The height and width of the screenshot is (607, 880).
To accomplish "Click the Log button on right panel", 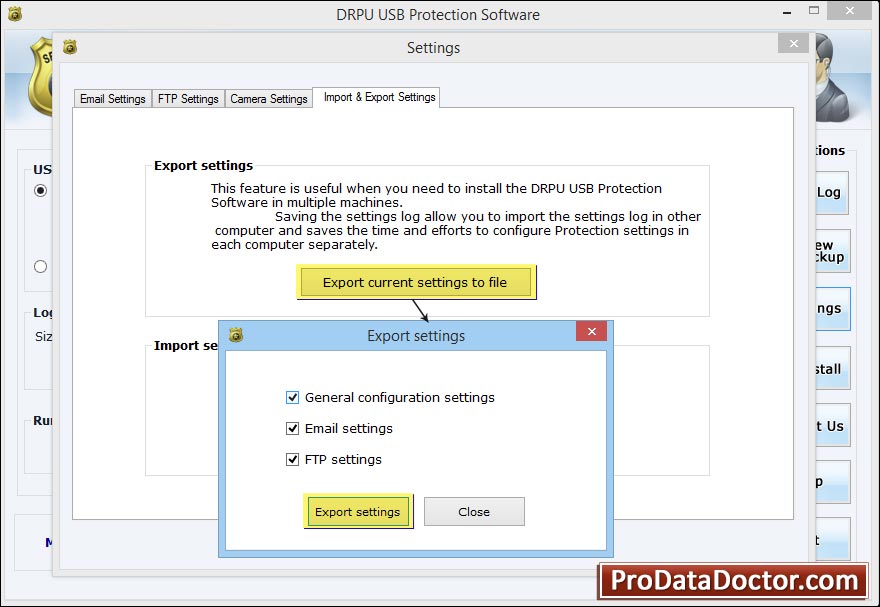I will point(831,193).
